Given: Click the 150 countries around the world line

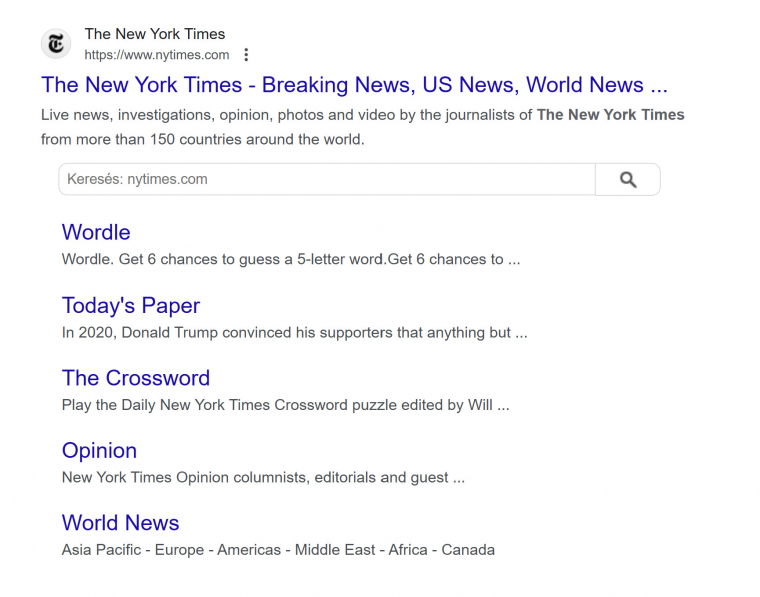Looking at the screenshot, I should [203, 140].
